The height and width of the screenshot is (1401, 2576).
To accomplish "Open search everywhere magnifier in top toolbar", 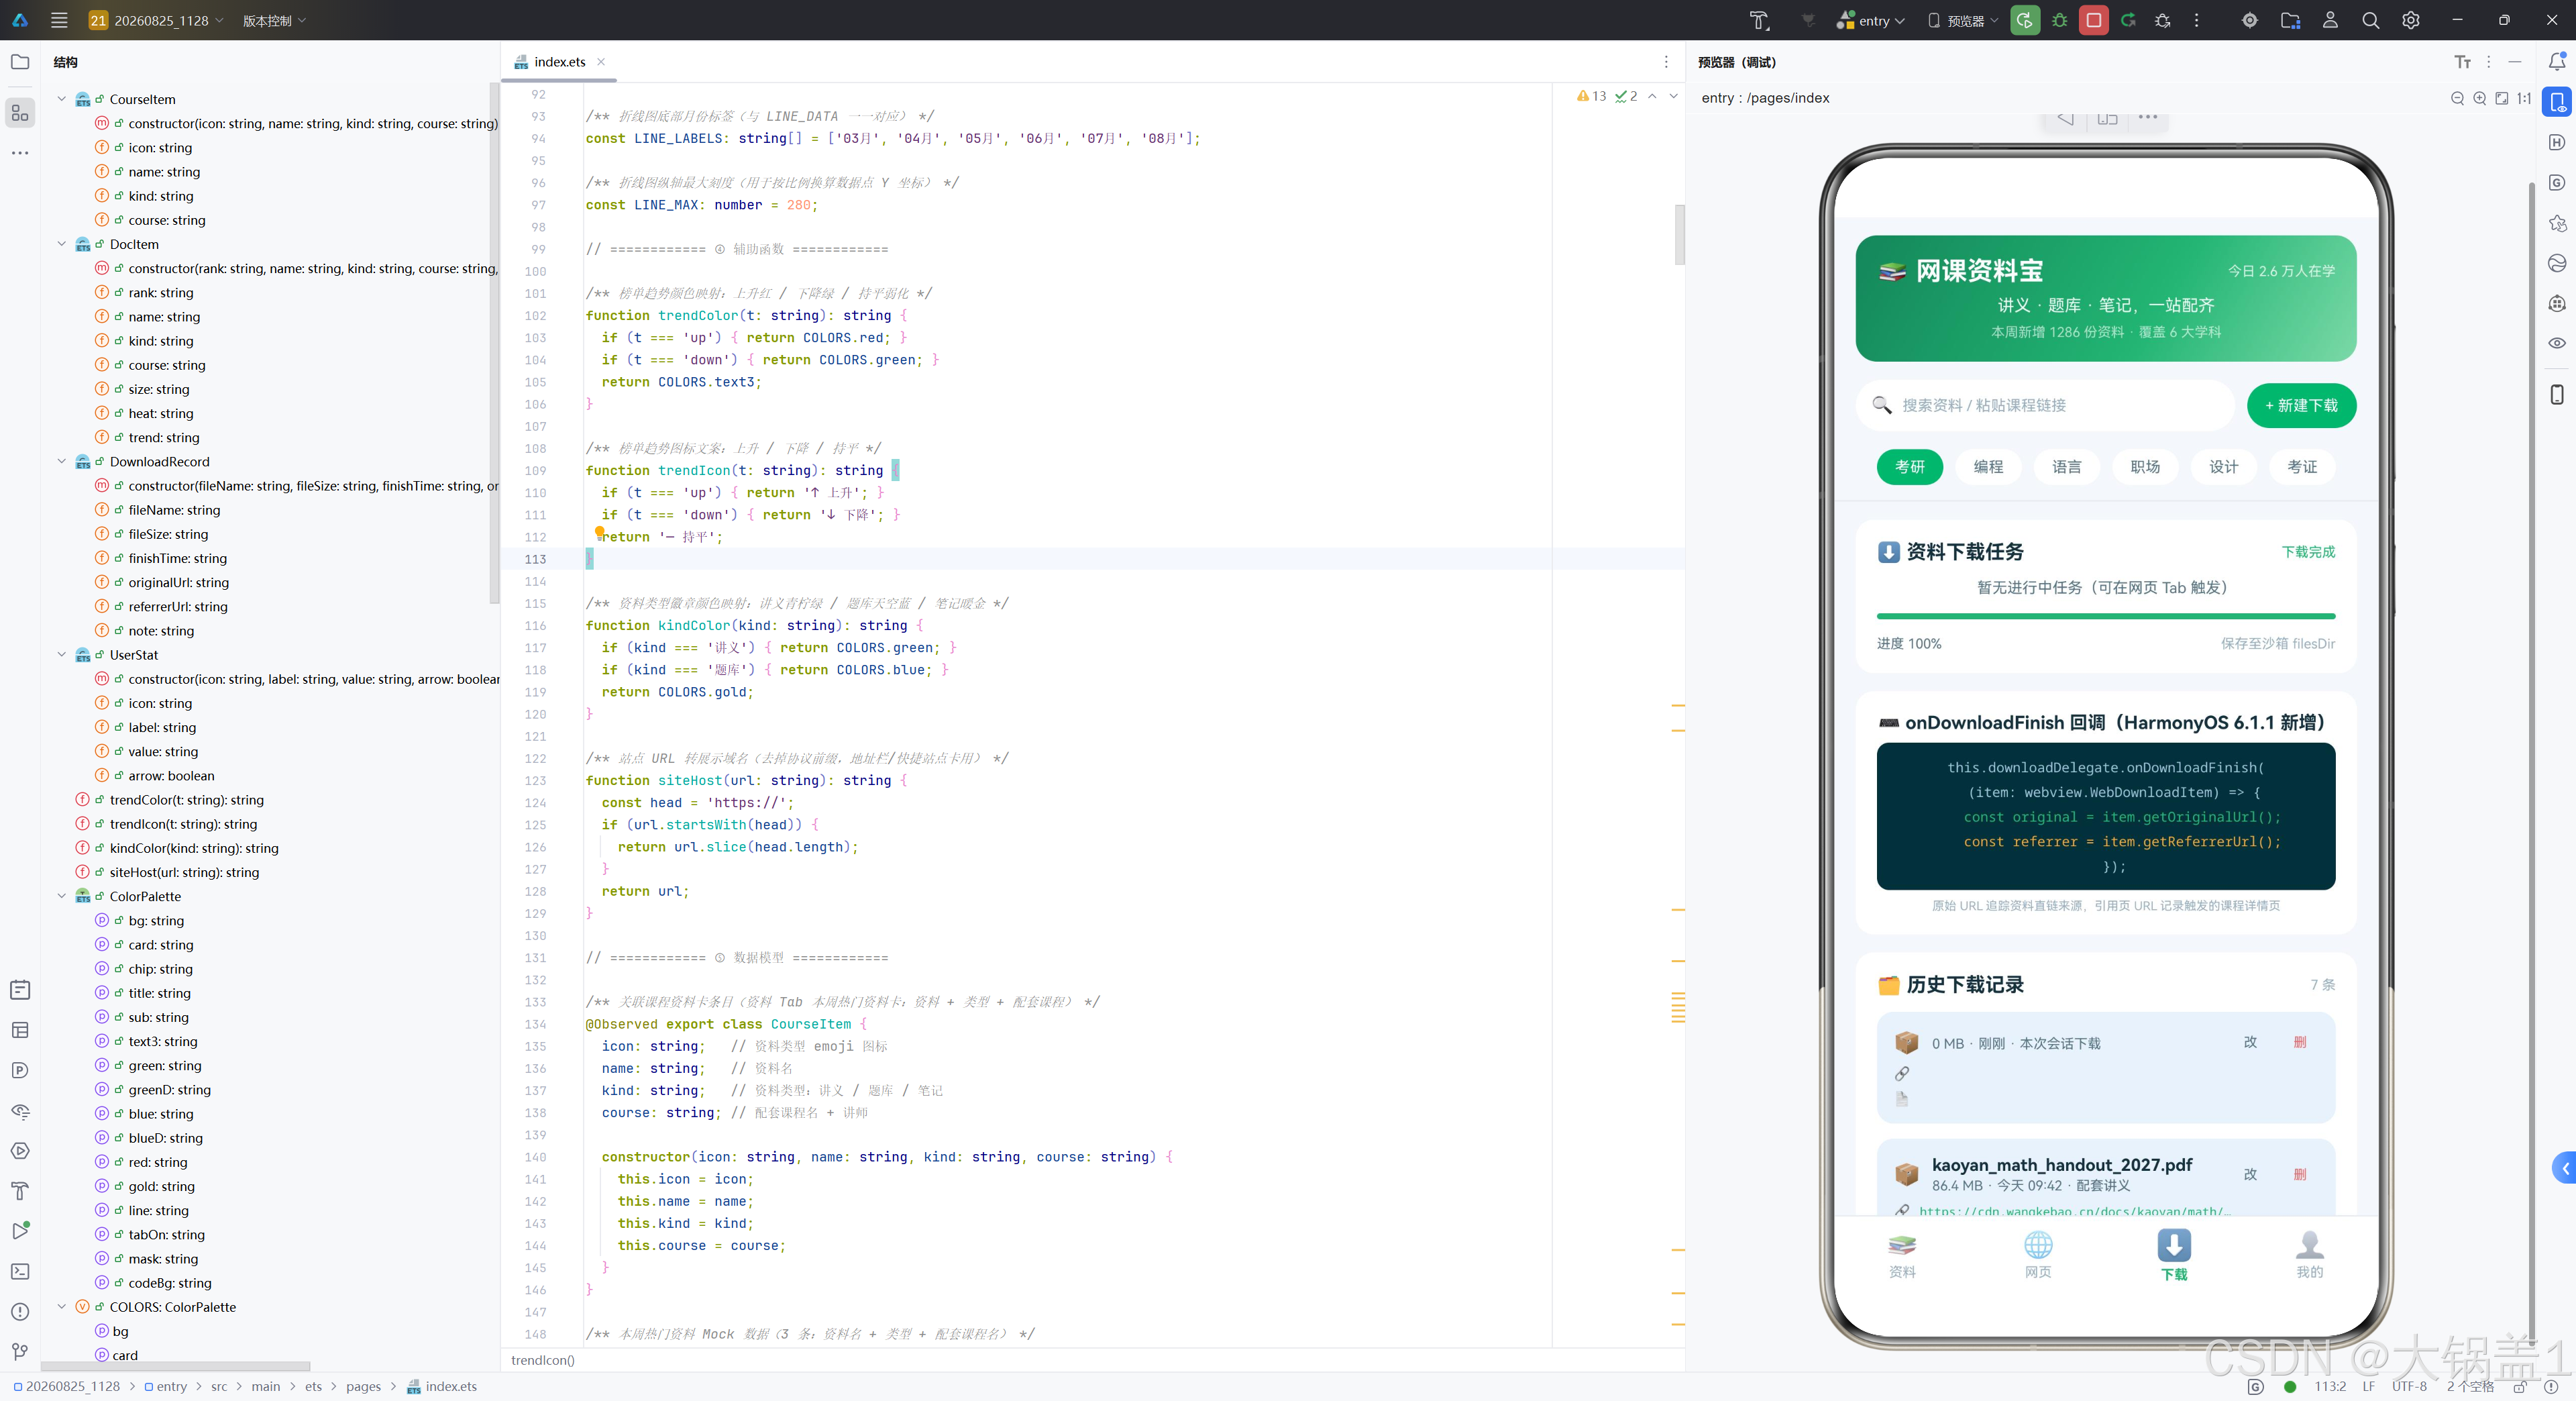I will tap(2370, 20).
